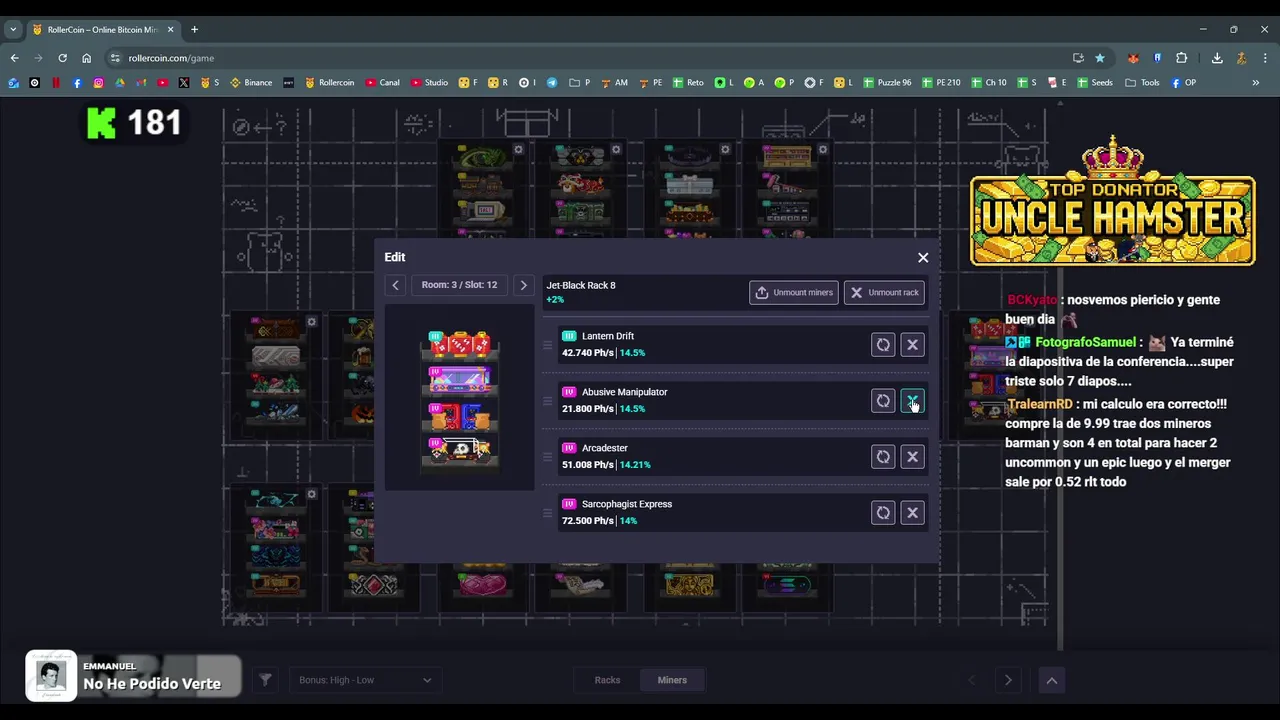Open the Puzzle 96 bookmark
Image resolution: width=1280 pixels, height=720 pixels.
pos(887,82)
